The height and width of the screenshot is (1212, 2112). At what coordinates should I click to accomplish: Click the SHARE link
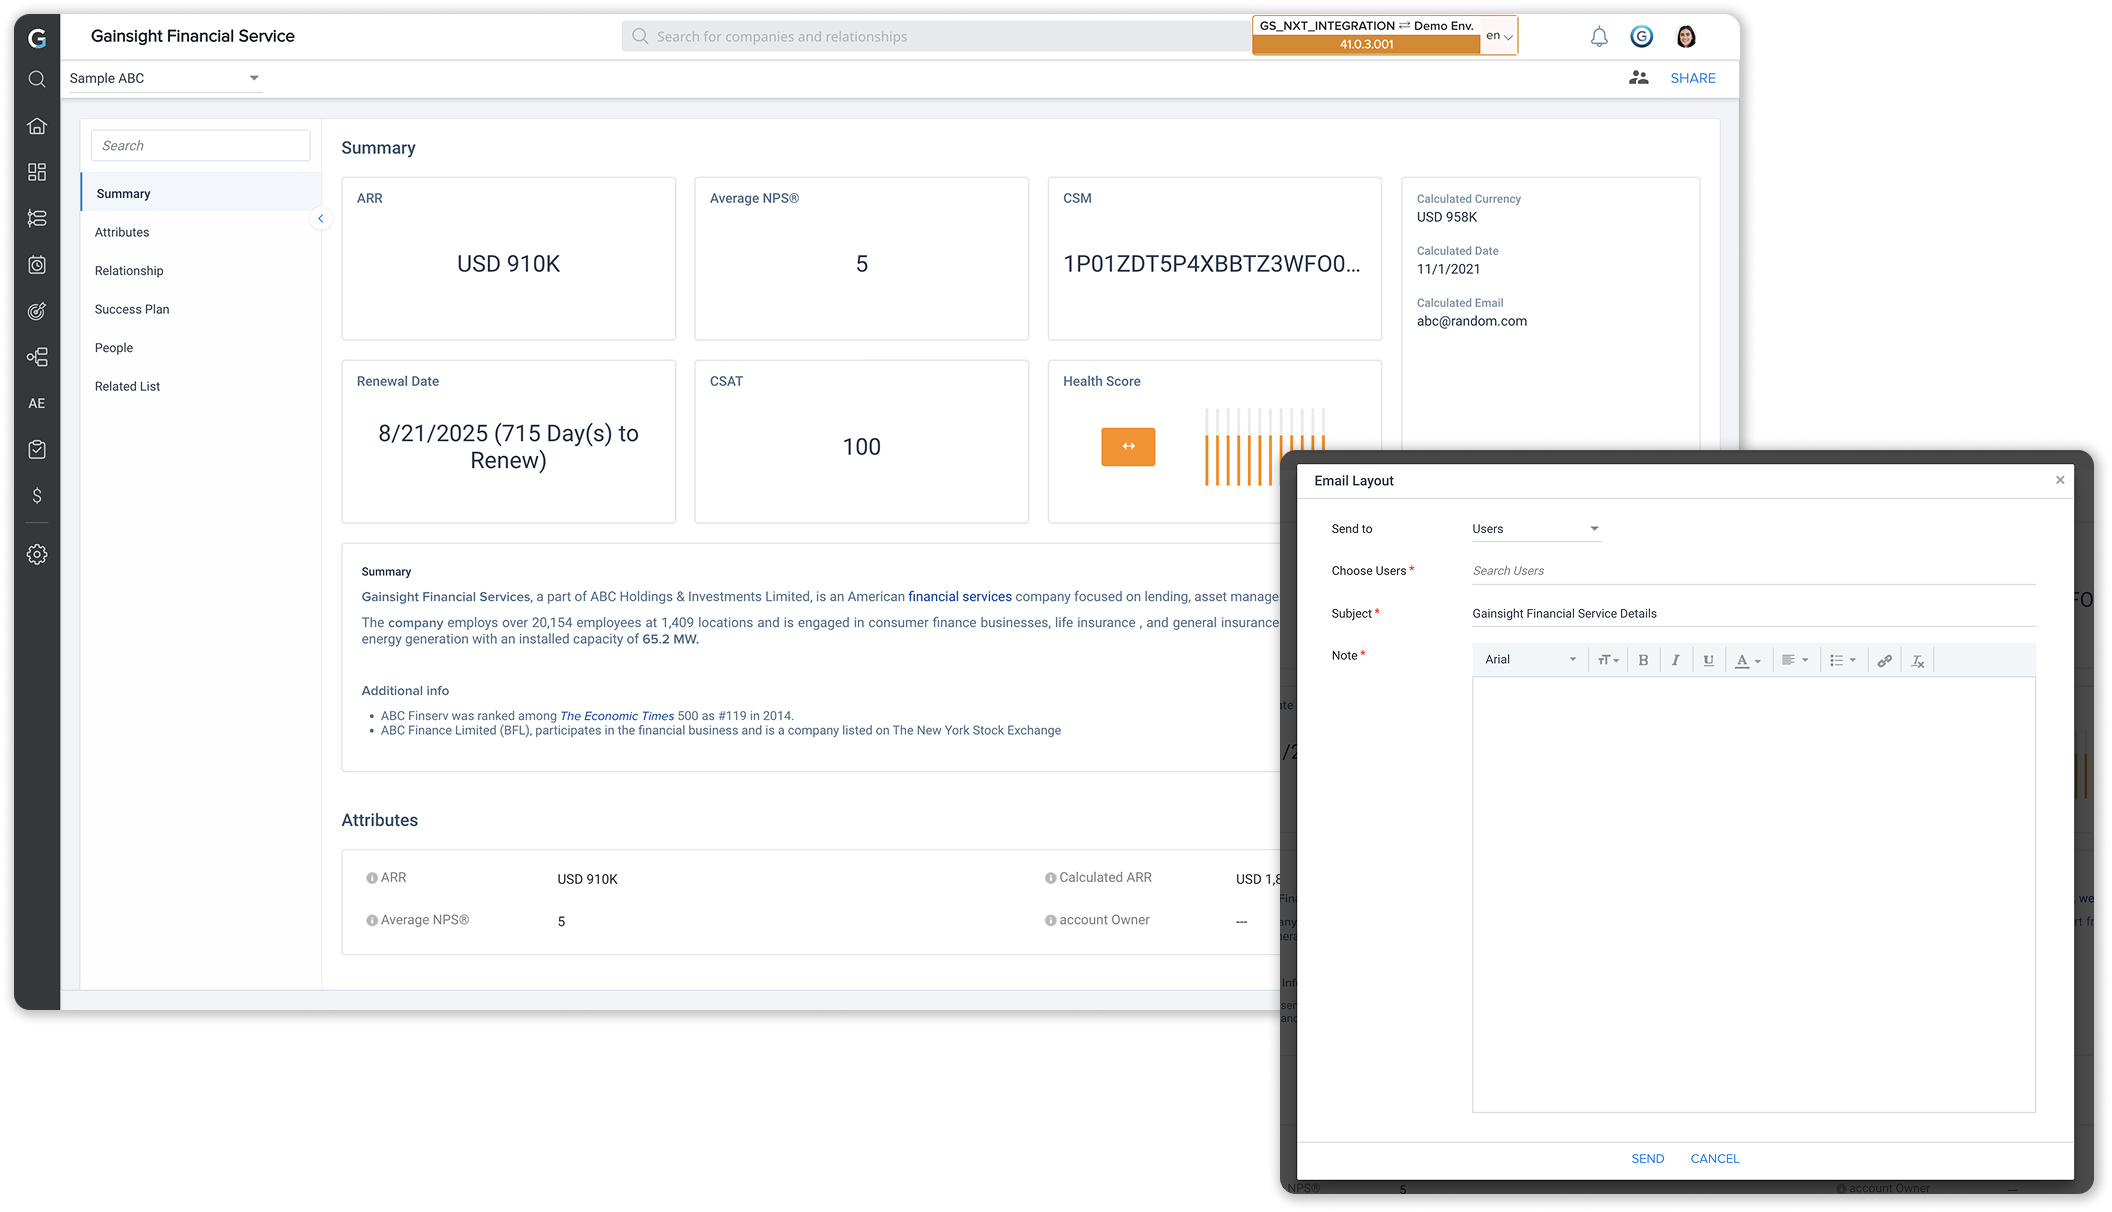(1692, 78)
